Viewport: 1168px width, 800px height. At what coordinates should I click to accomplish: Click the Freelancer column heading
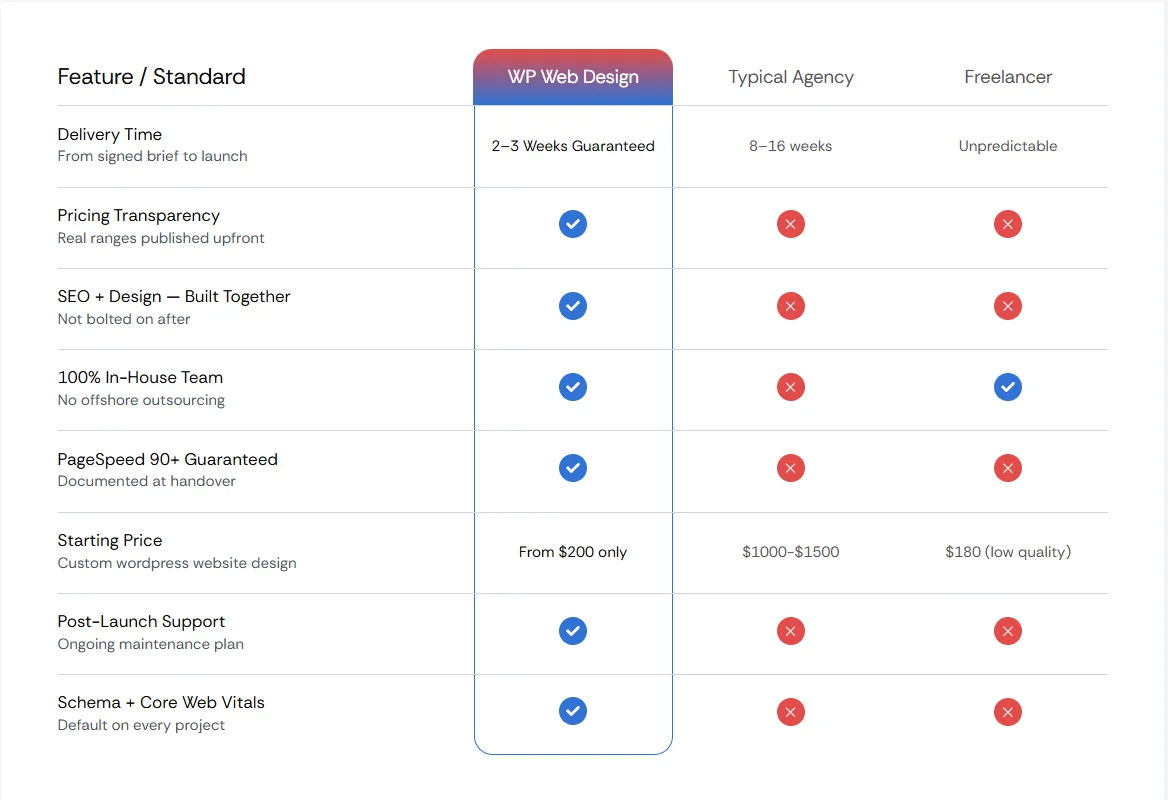point(1008,77)
